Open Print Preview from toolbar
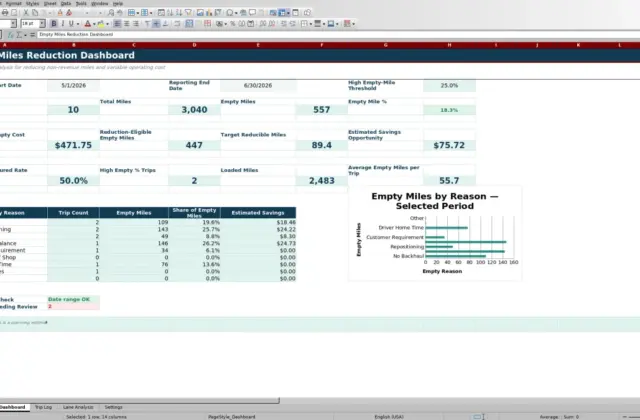 [13, 13]
